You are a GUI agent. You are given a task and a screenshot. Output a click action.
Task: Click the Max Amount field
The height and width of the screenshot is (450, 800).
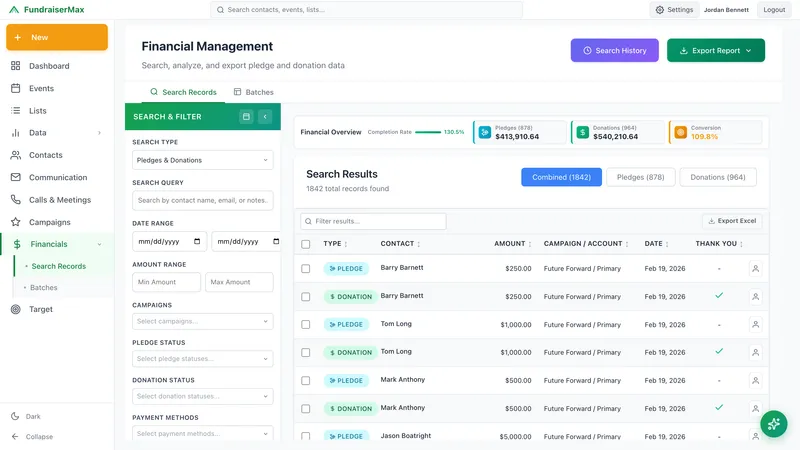click(x=239, y=282)
